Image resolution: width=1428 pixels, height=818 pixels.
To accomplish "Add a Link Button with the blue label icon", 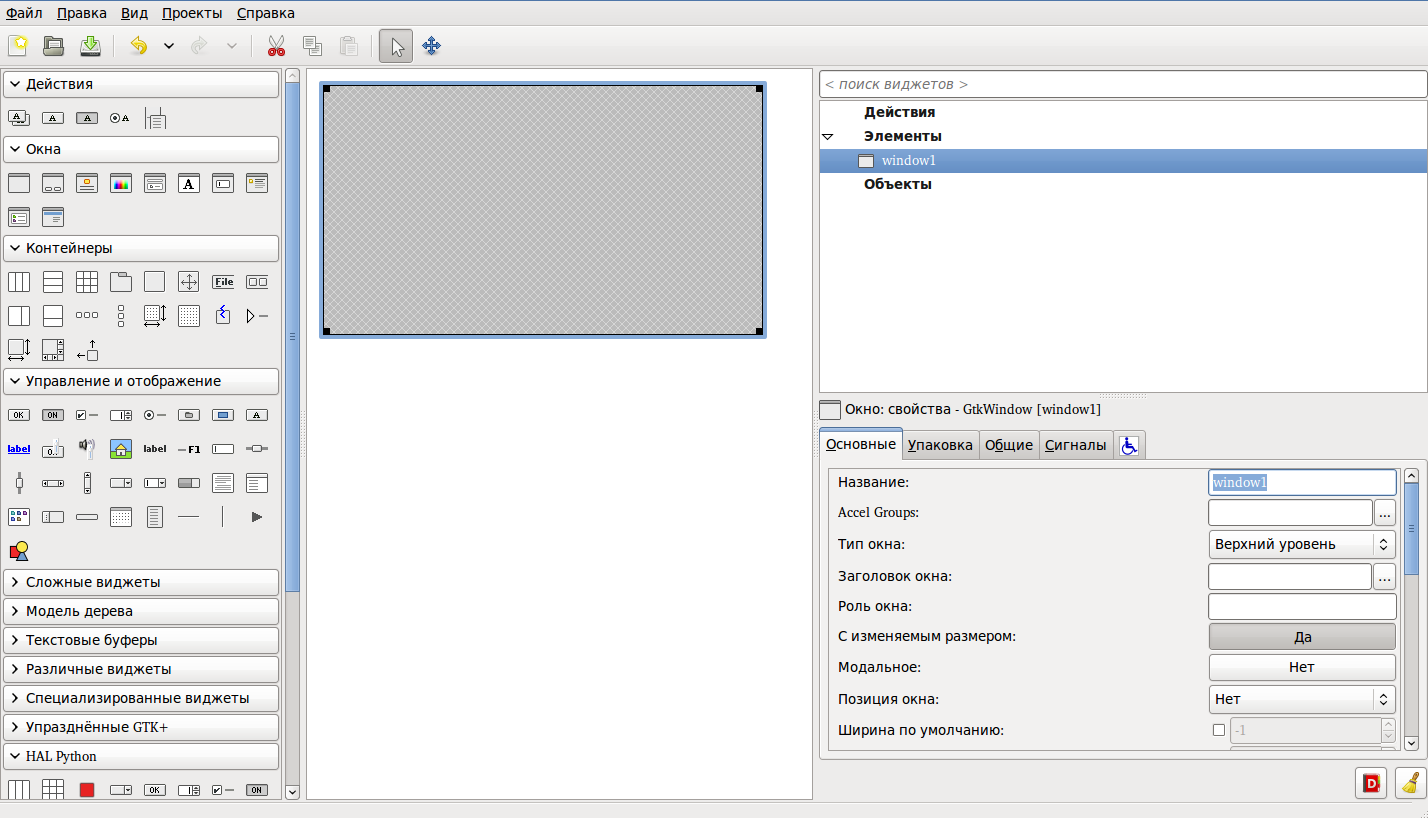I will (x=19, y=449).
